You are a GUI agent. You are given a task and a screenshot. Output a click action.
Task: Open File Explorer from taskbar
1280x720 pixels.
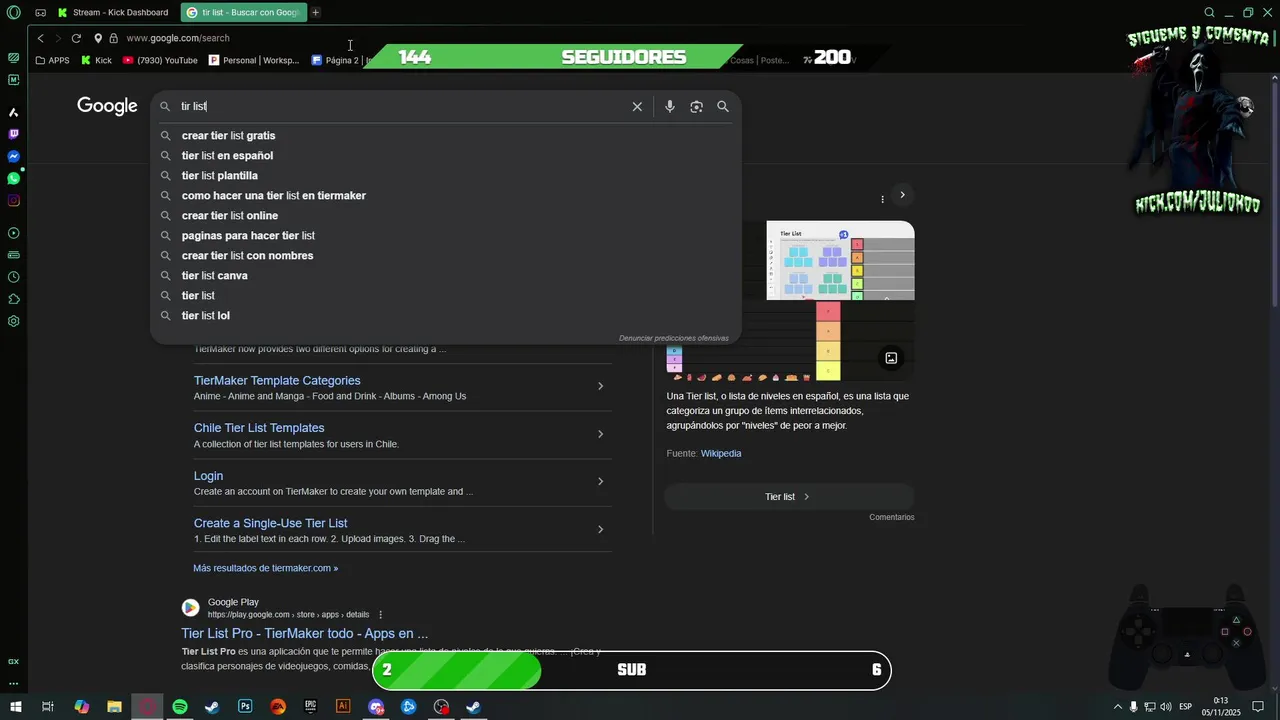[x=114, y=707]
